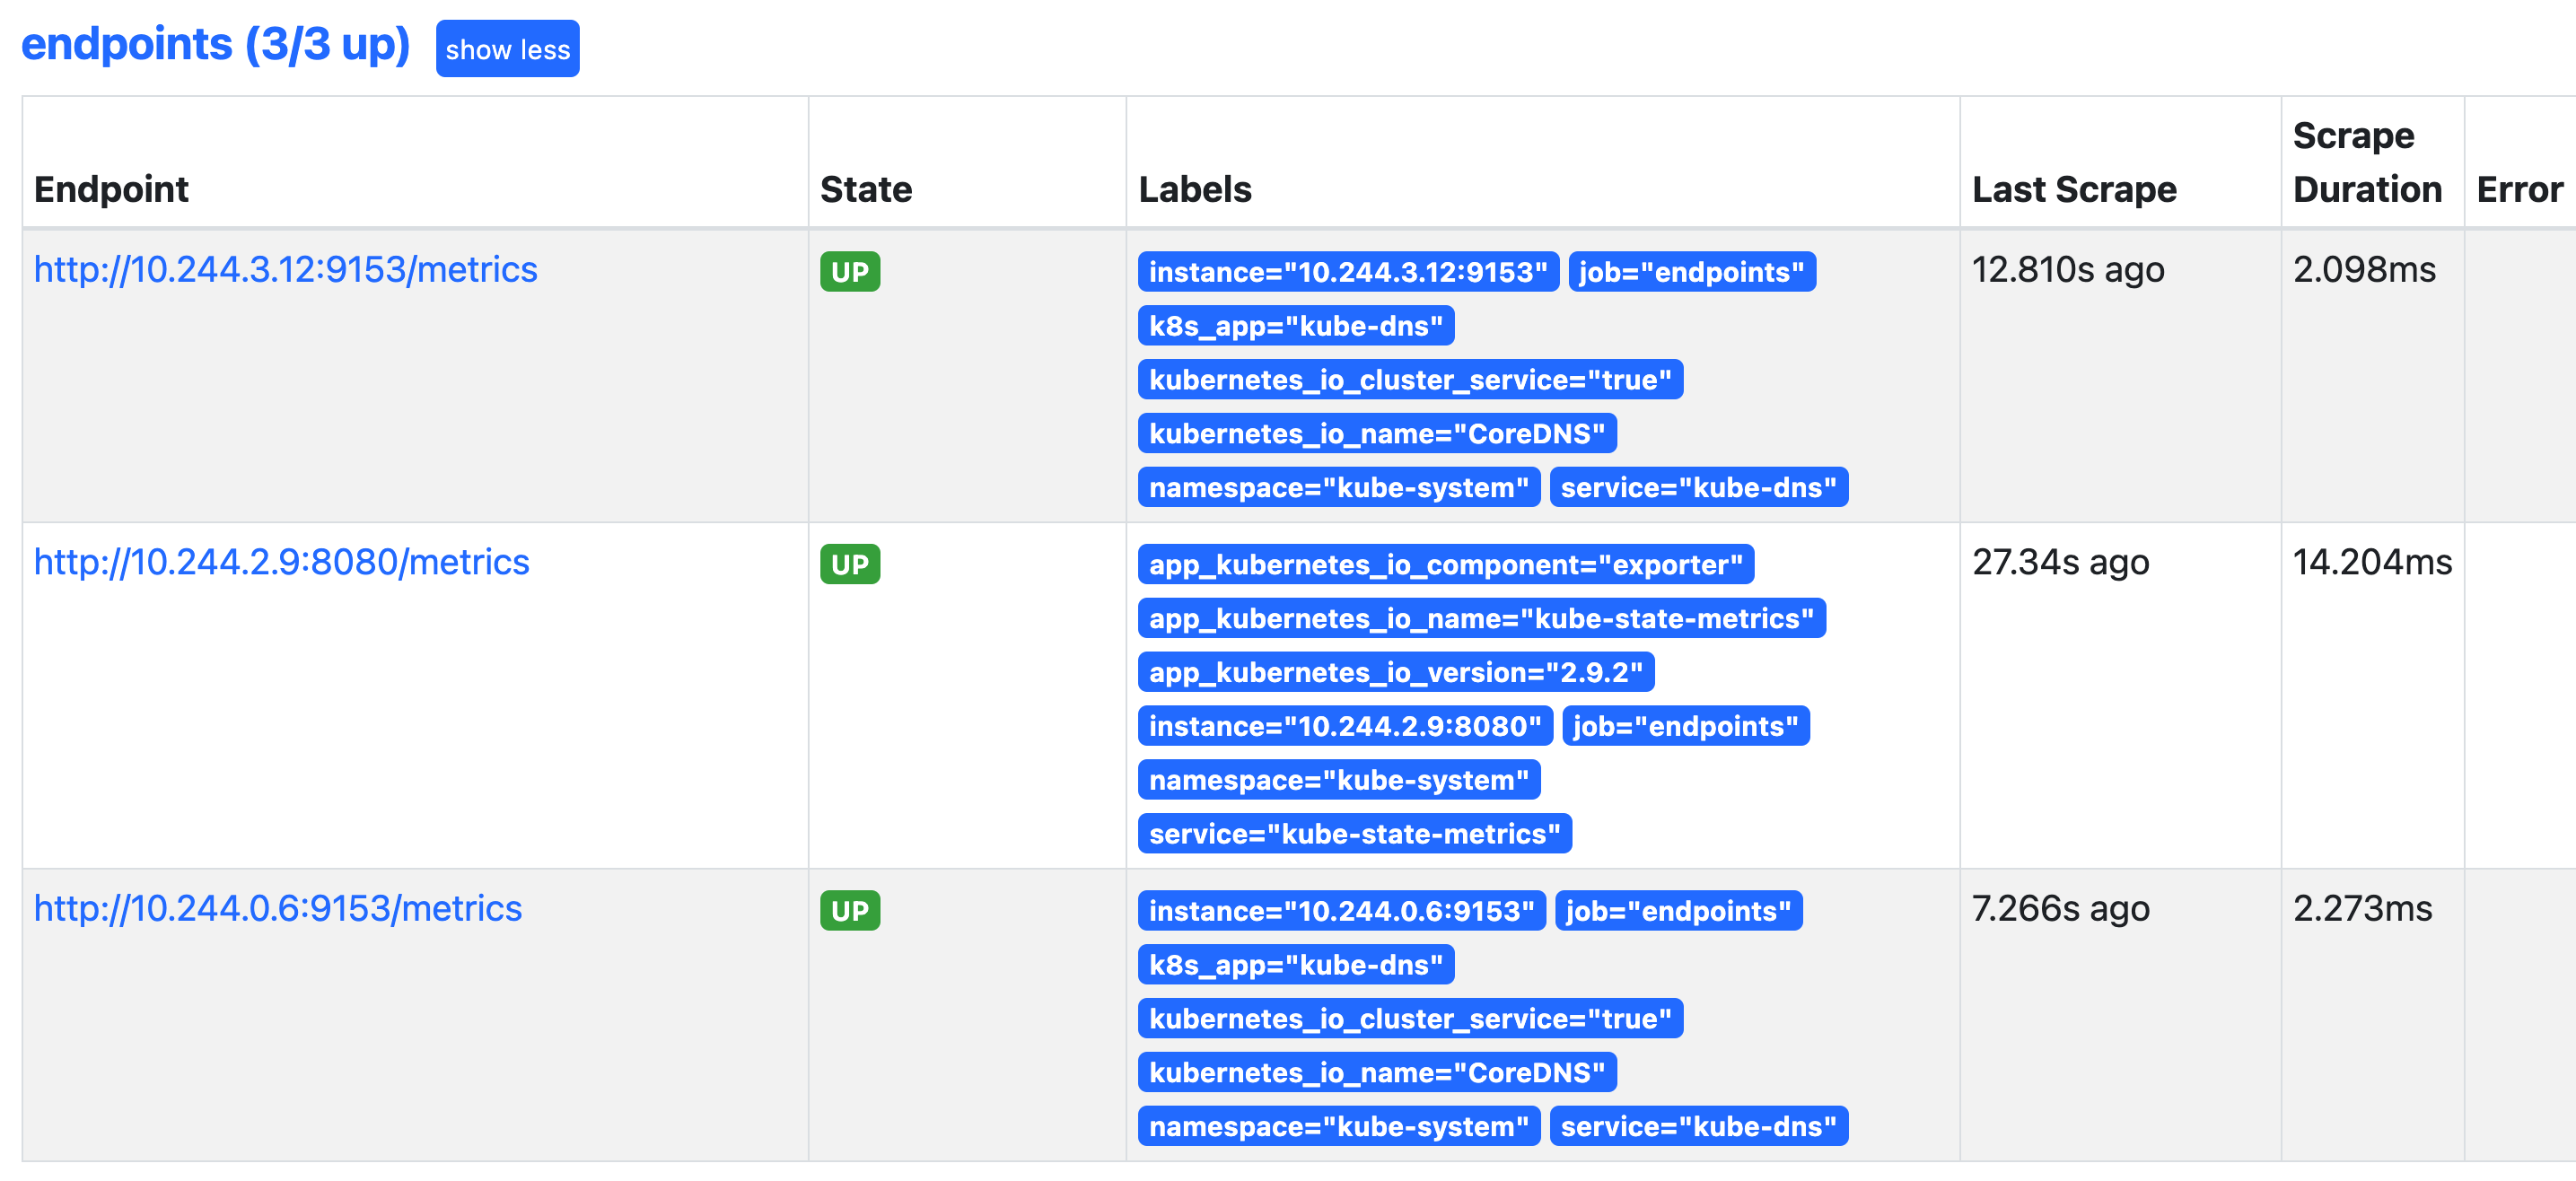Click the app_kubernetes_io_component="exporter" label
This screenshot has width=2576, height=1181.
1445,565
